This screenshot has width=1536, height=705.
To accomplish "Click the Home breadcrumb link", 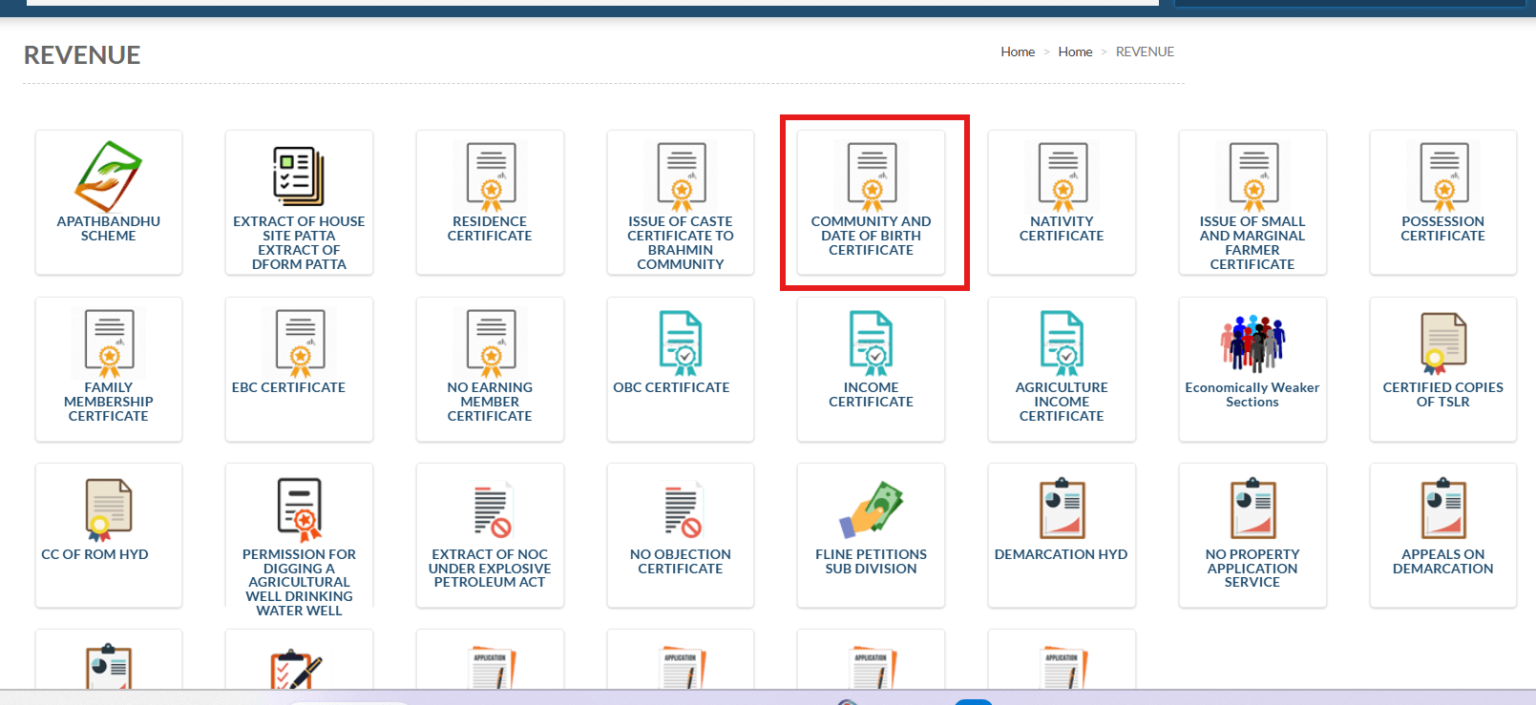I will [x=1017, y=51].
